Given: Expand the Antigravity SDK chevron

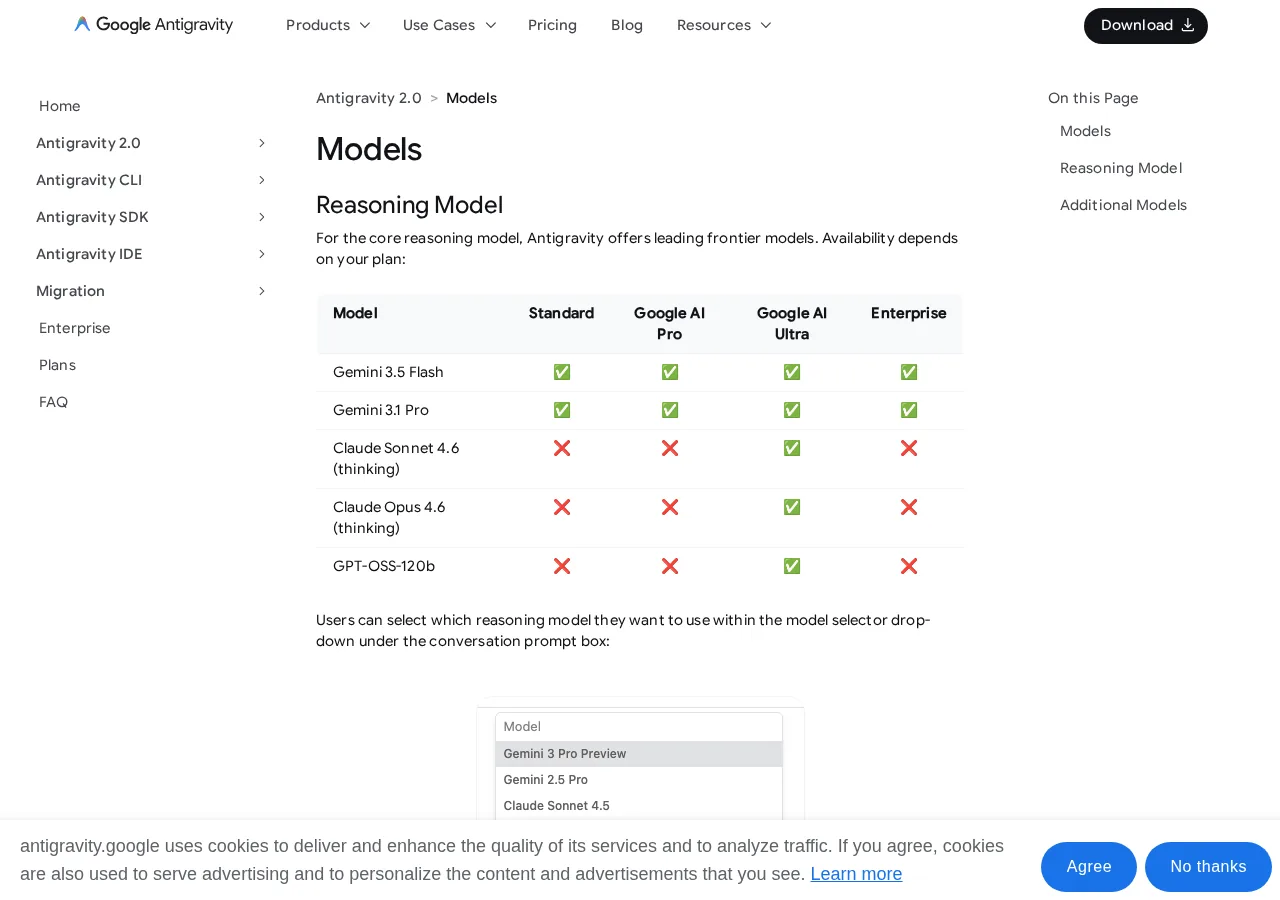Looking at the screenshot, I should 262,217.
